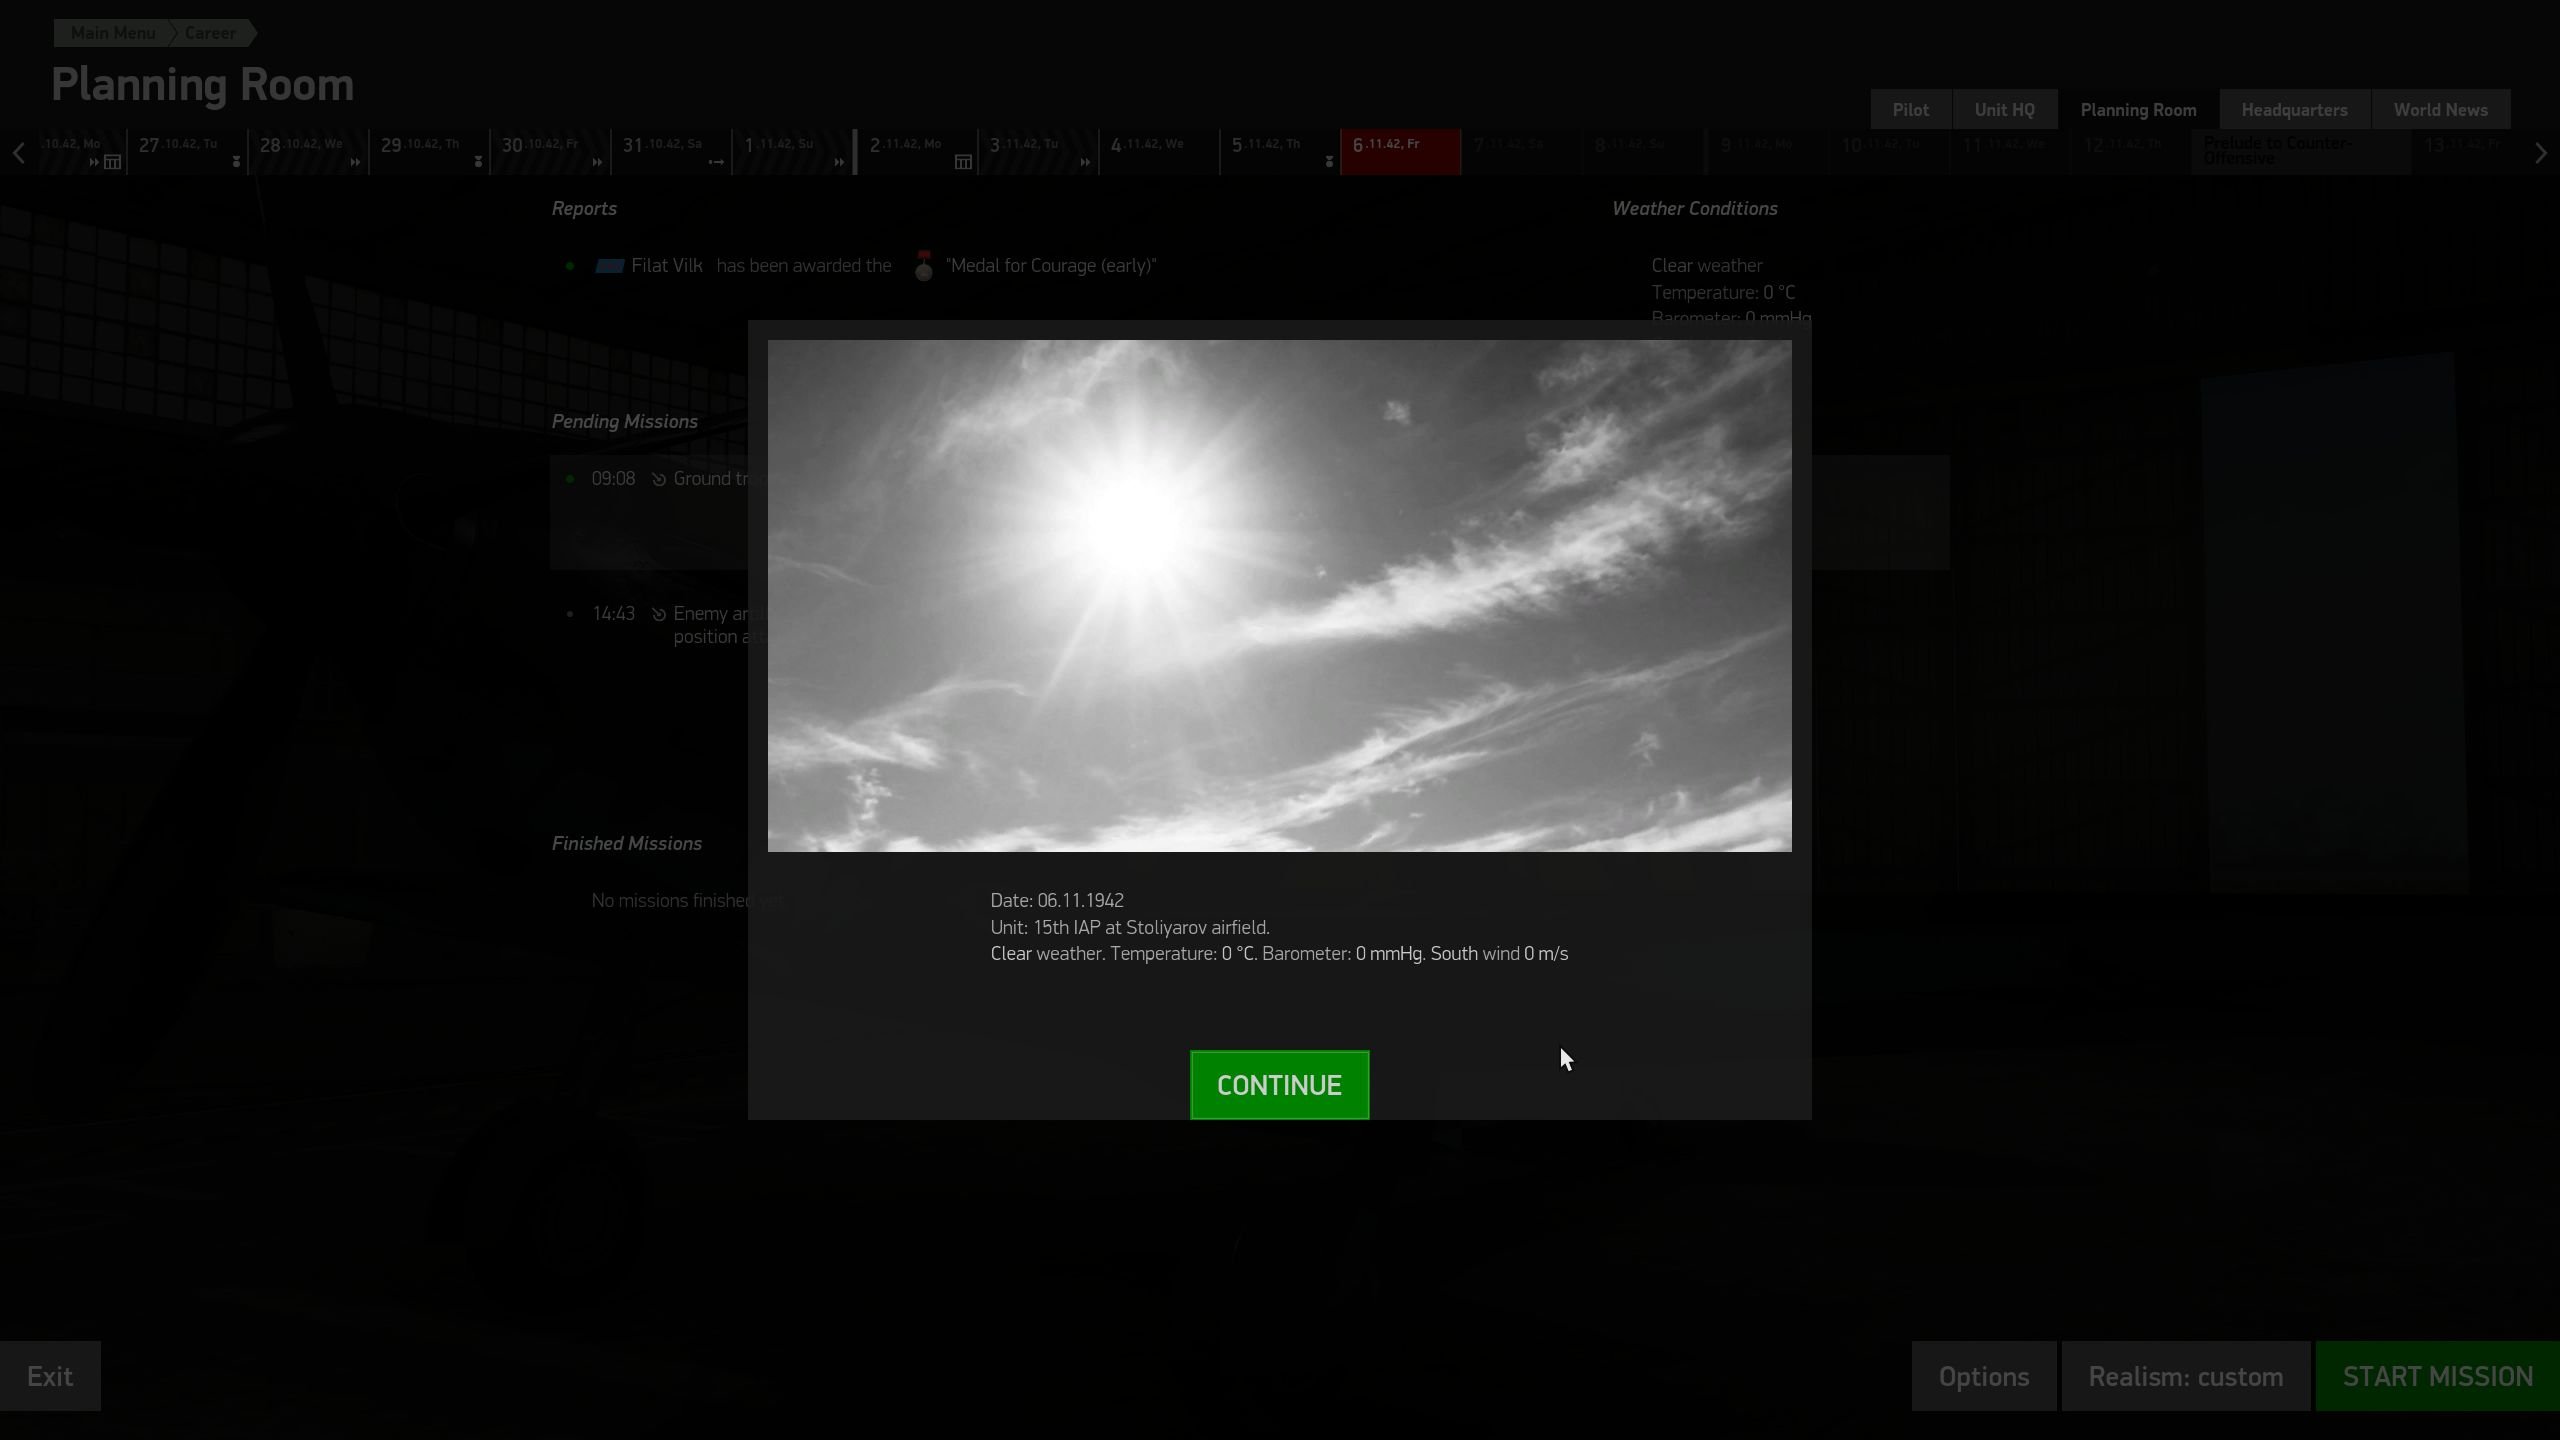Viewport: 2560px width, 1440px height.
Task: Select the highlighted 6.11.42 Friday timeline day
Action: pos(1400,152)
